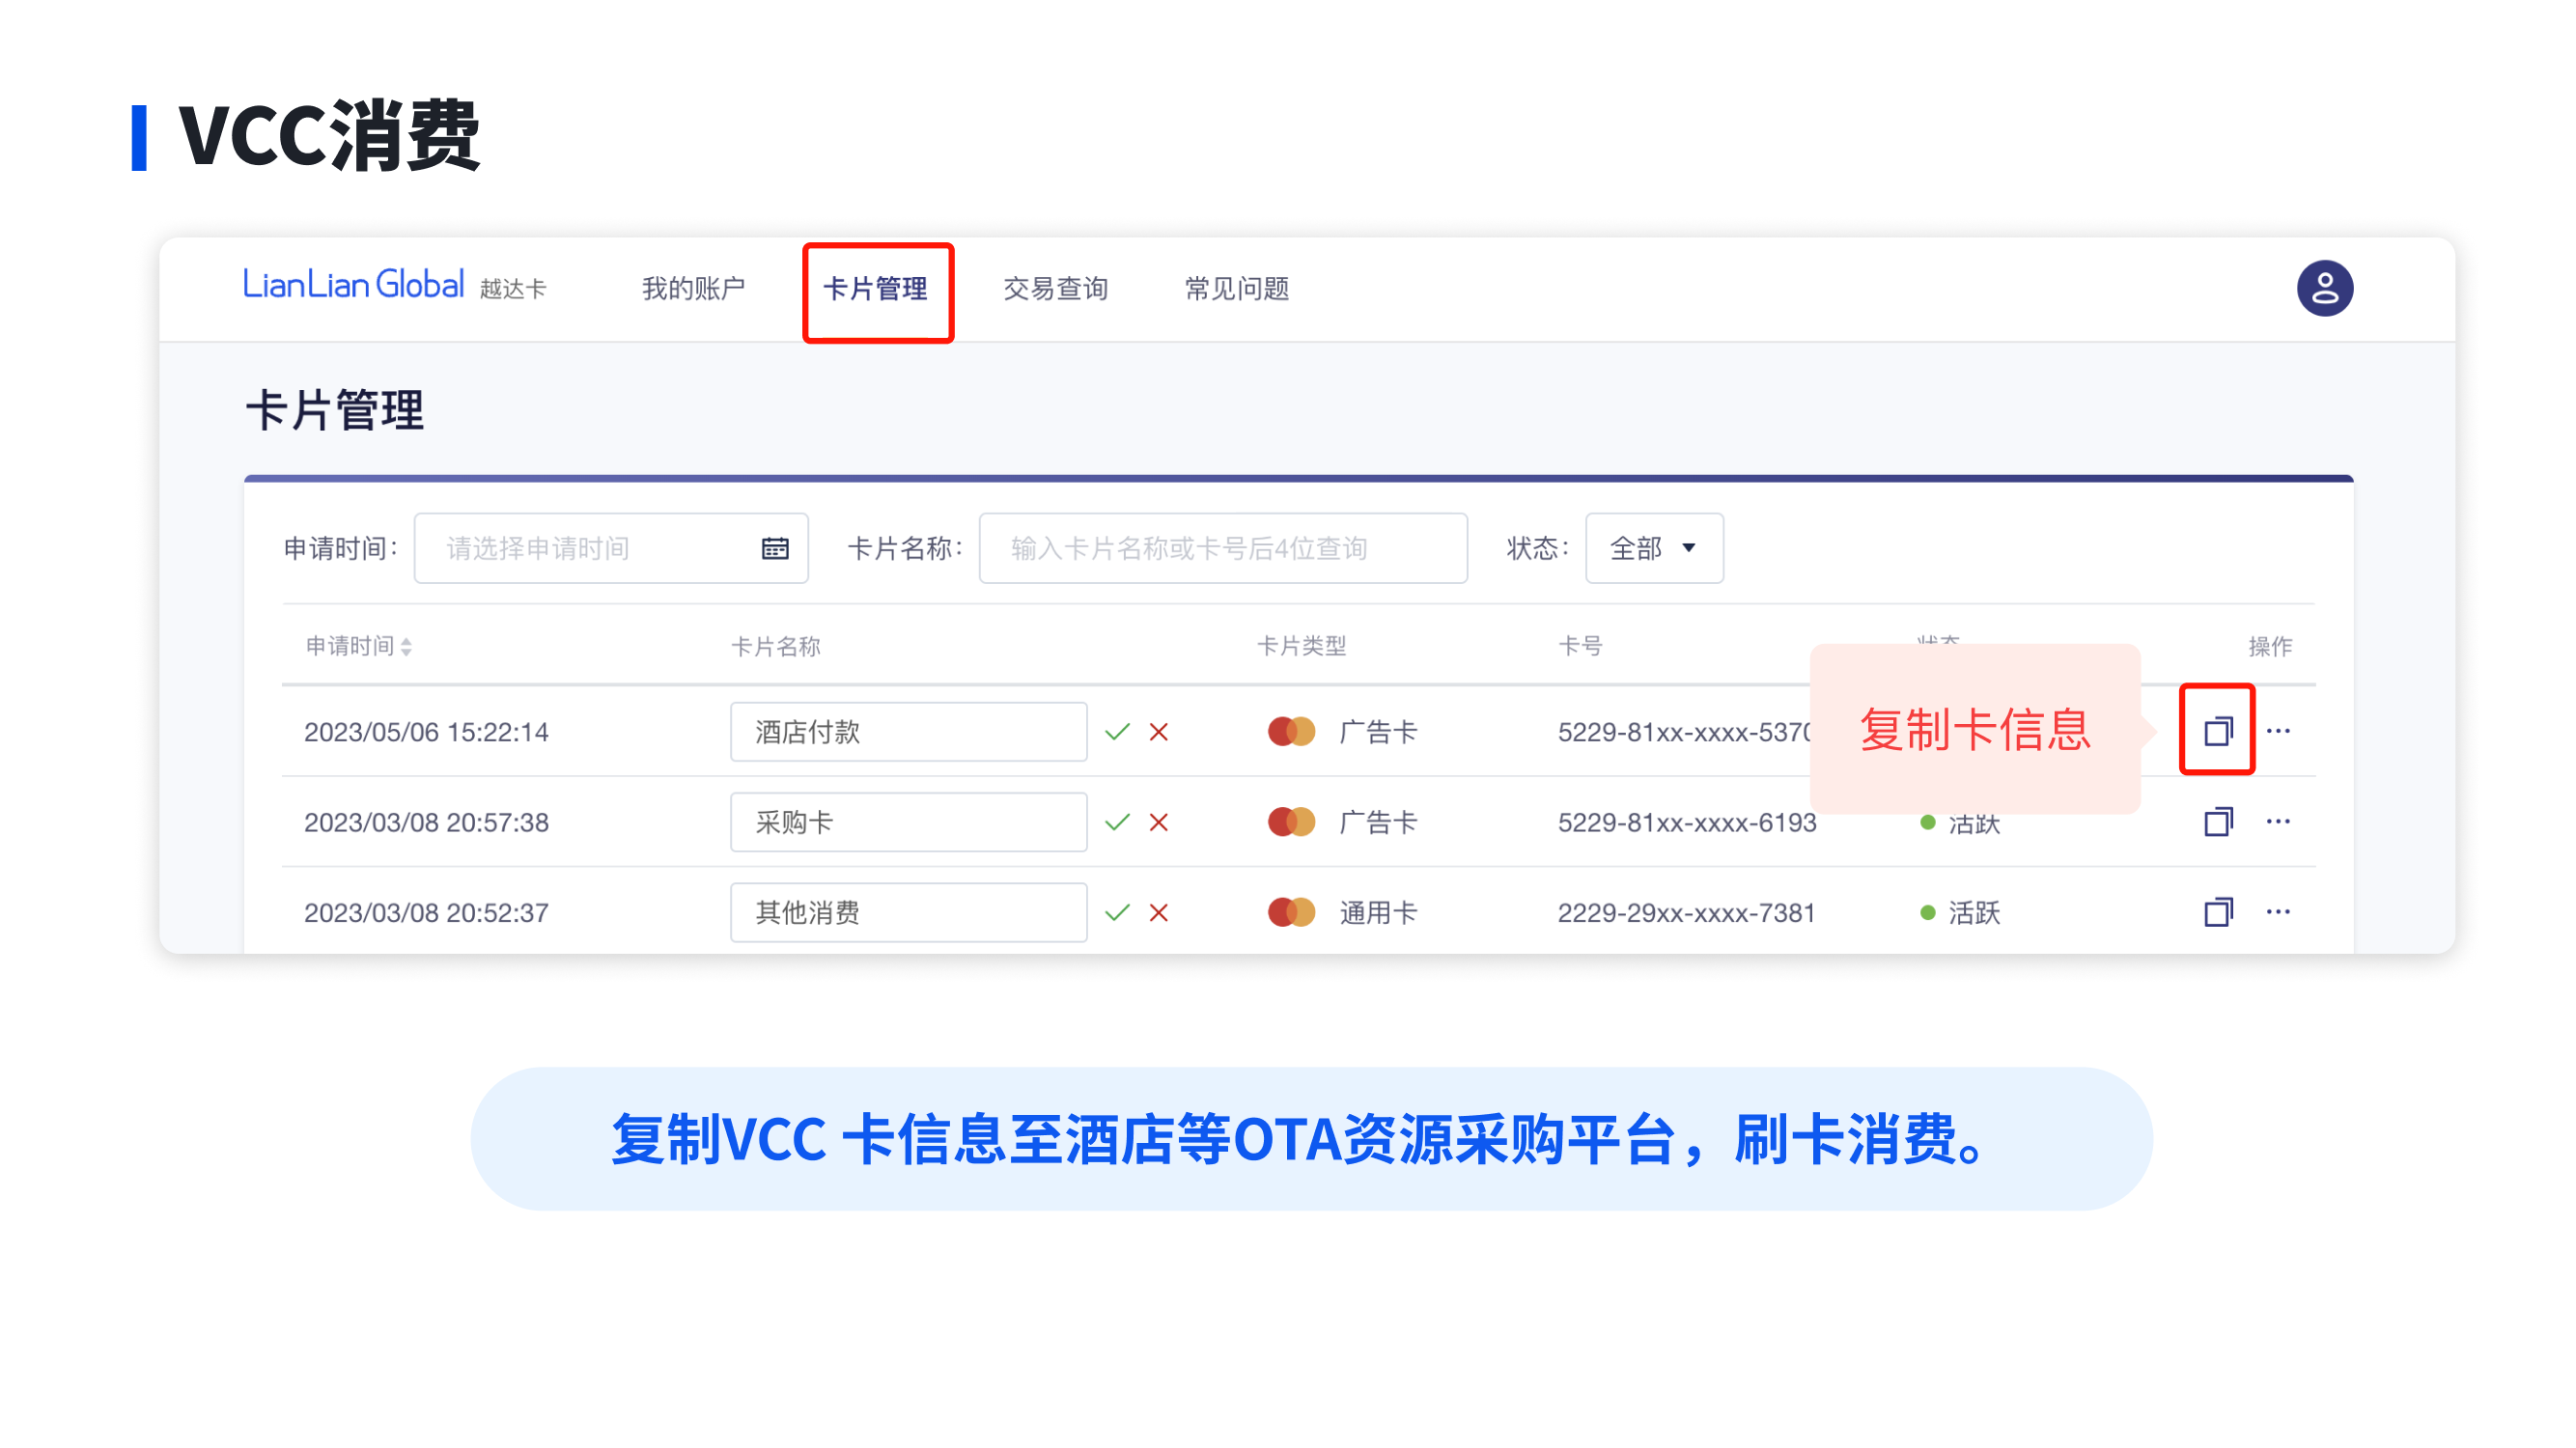Open more options for 其他消费 card
This screenshot has width=2576, height=1448.
click(2278, 912)
